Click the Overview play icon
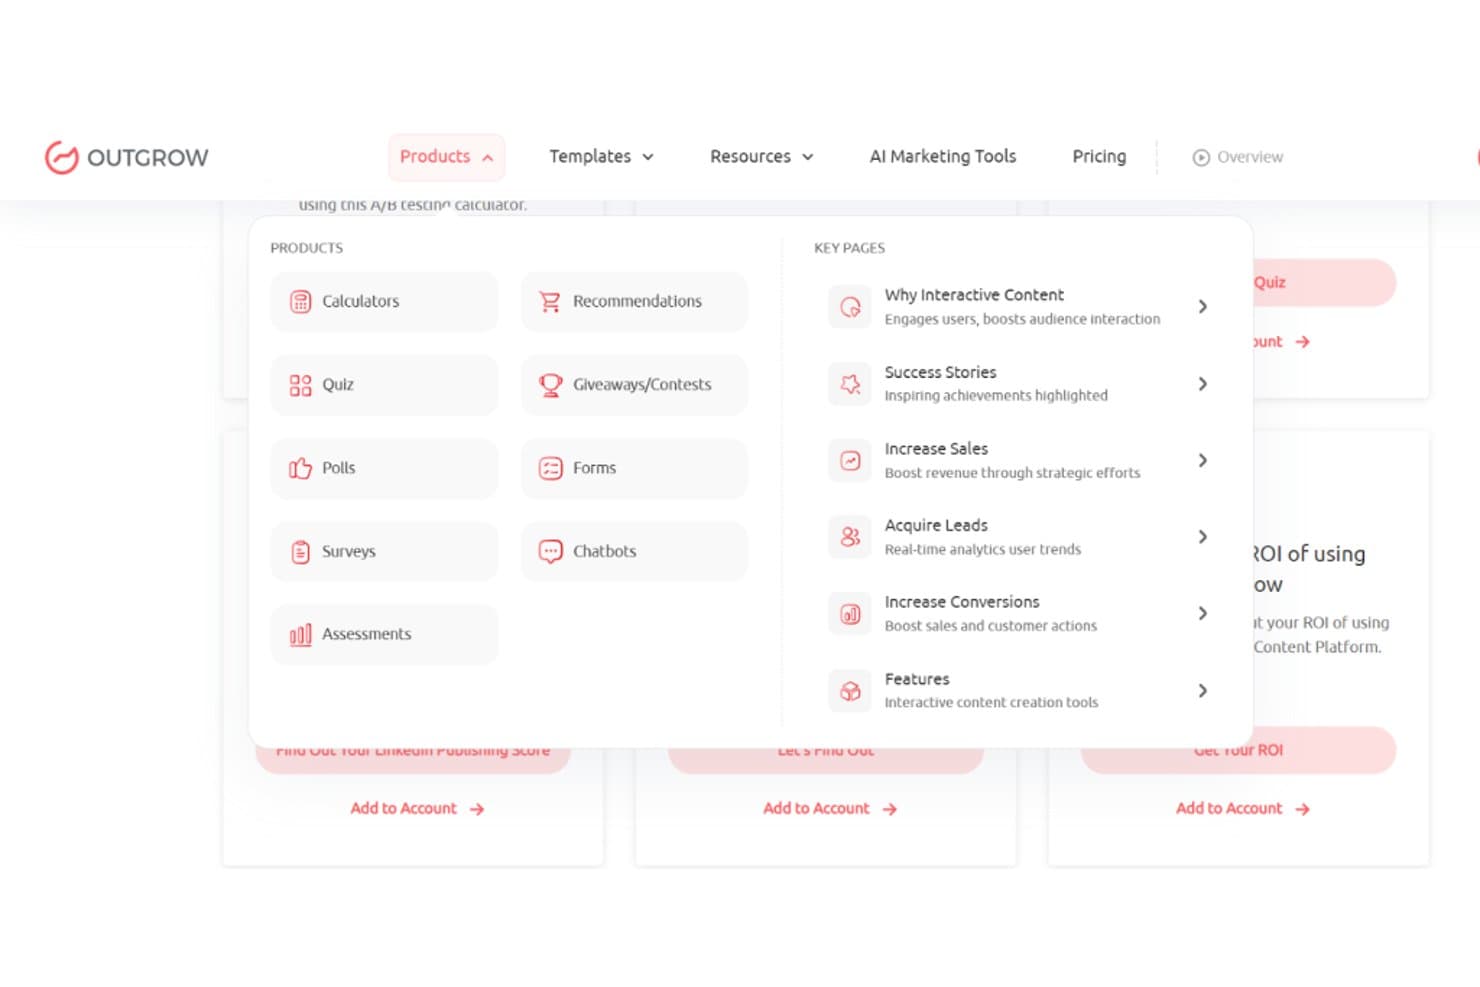Screen dimensions: 1480x987 click(x=1201, y=157)
